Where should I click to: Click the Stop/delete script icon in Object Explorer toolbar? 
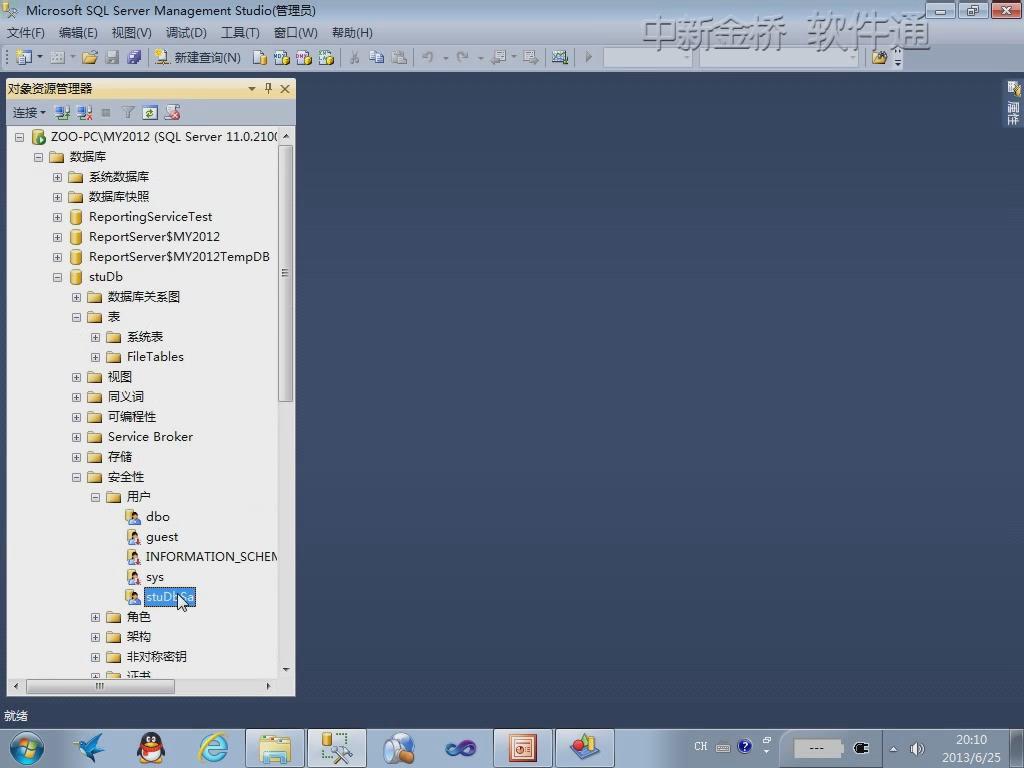coord(172,112)
